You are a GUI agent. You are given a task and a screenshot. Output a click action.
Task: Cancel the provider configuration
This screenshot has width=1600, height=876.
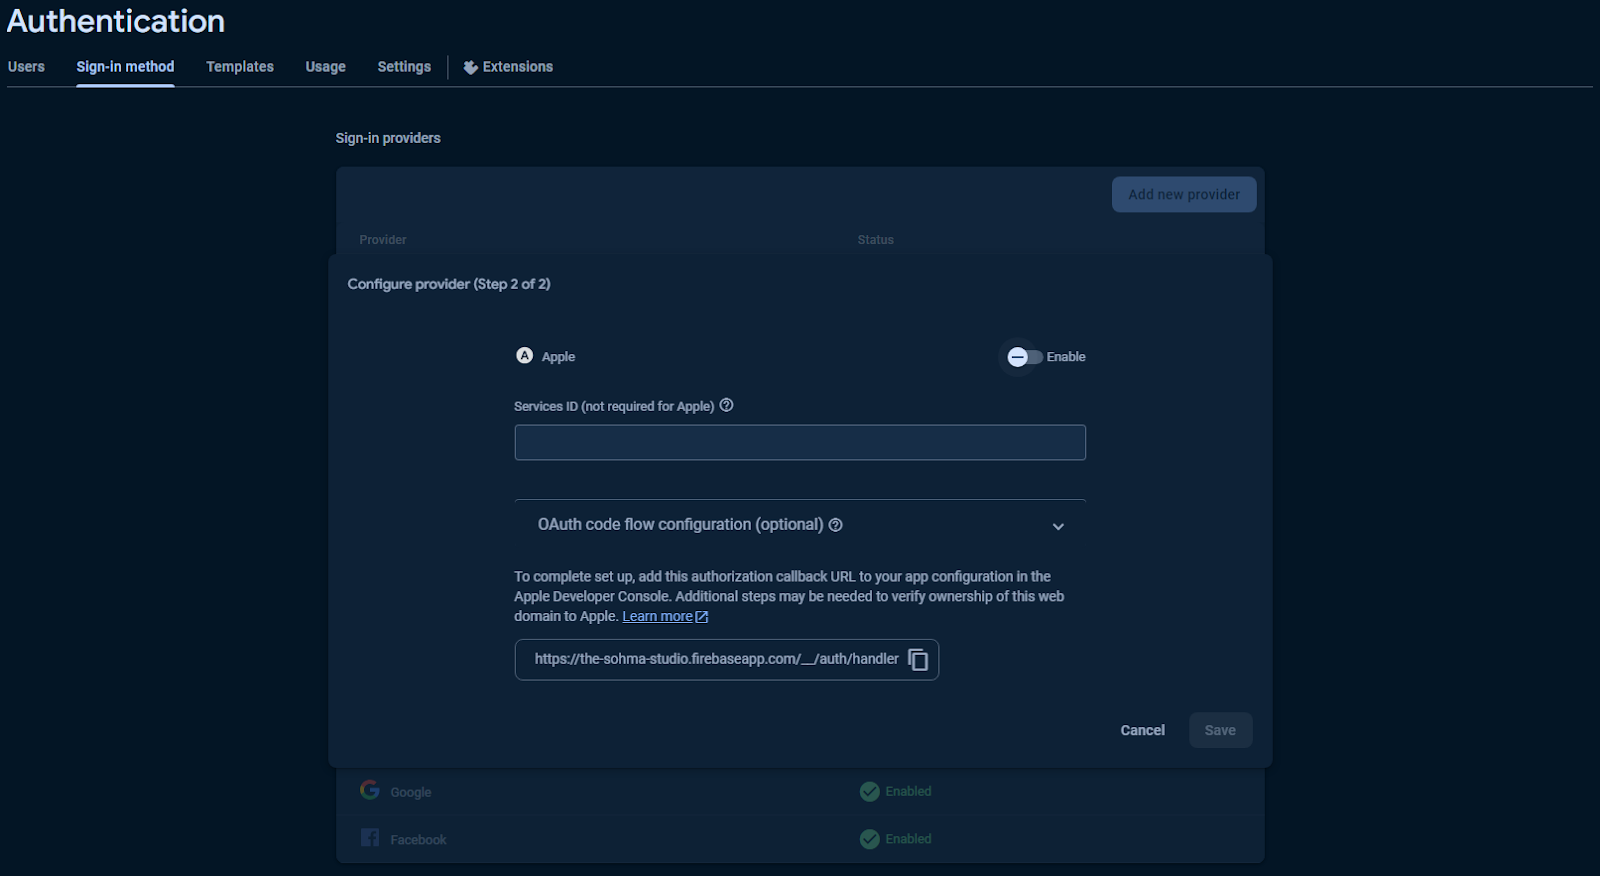[1142, 730]
